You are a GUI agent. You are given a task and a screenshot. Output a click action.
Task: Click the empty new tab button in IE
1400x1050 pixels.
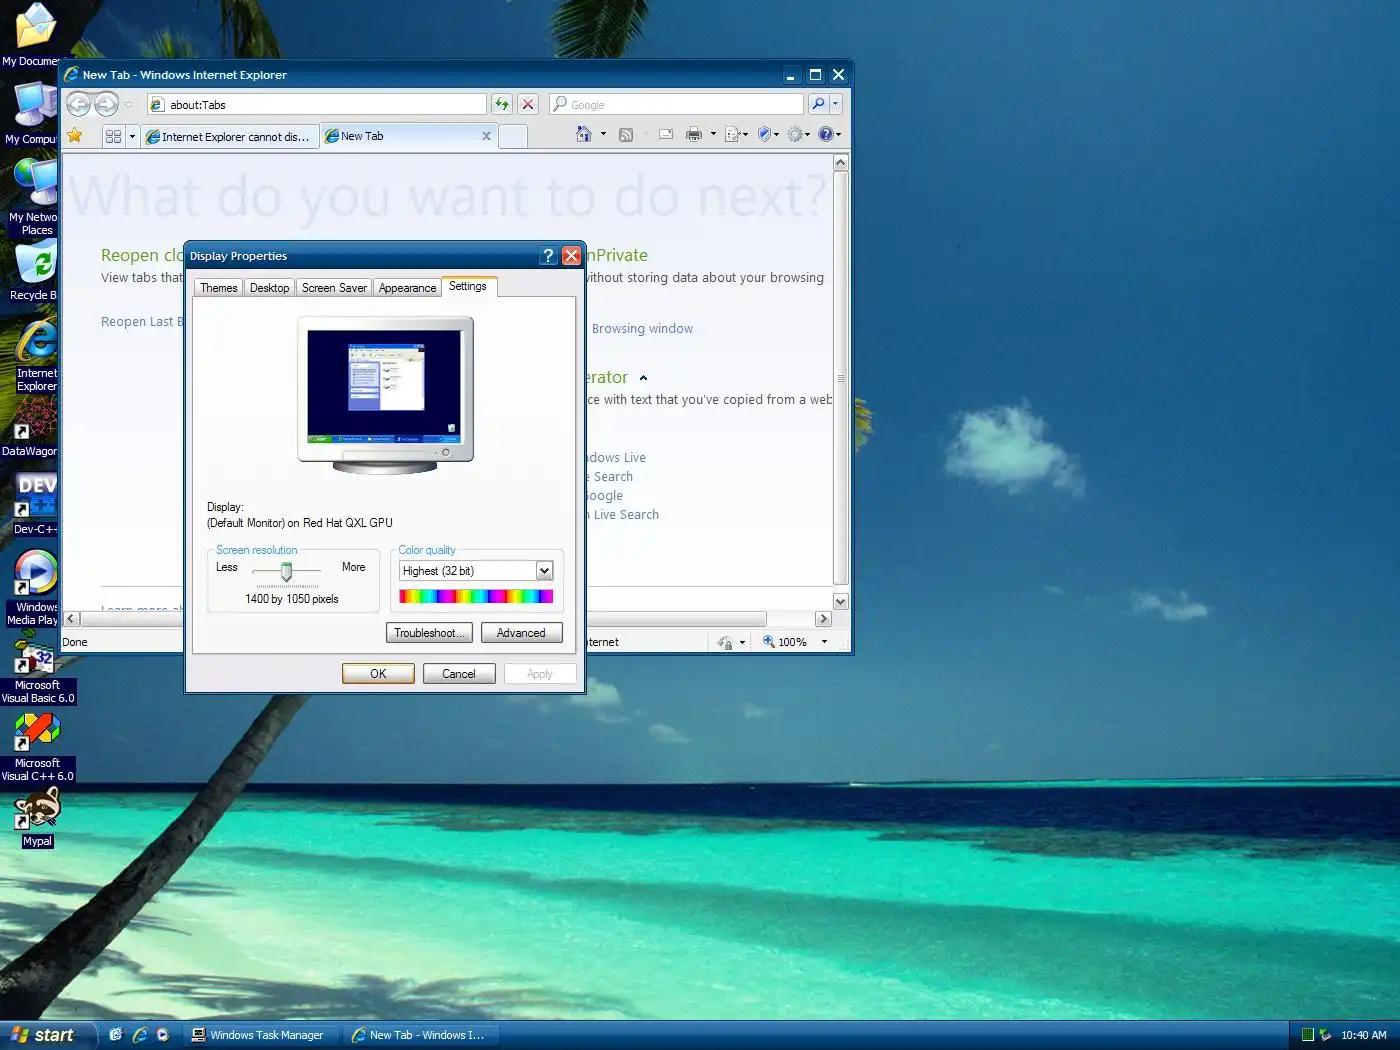513,137
